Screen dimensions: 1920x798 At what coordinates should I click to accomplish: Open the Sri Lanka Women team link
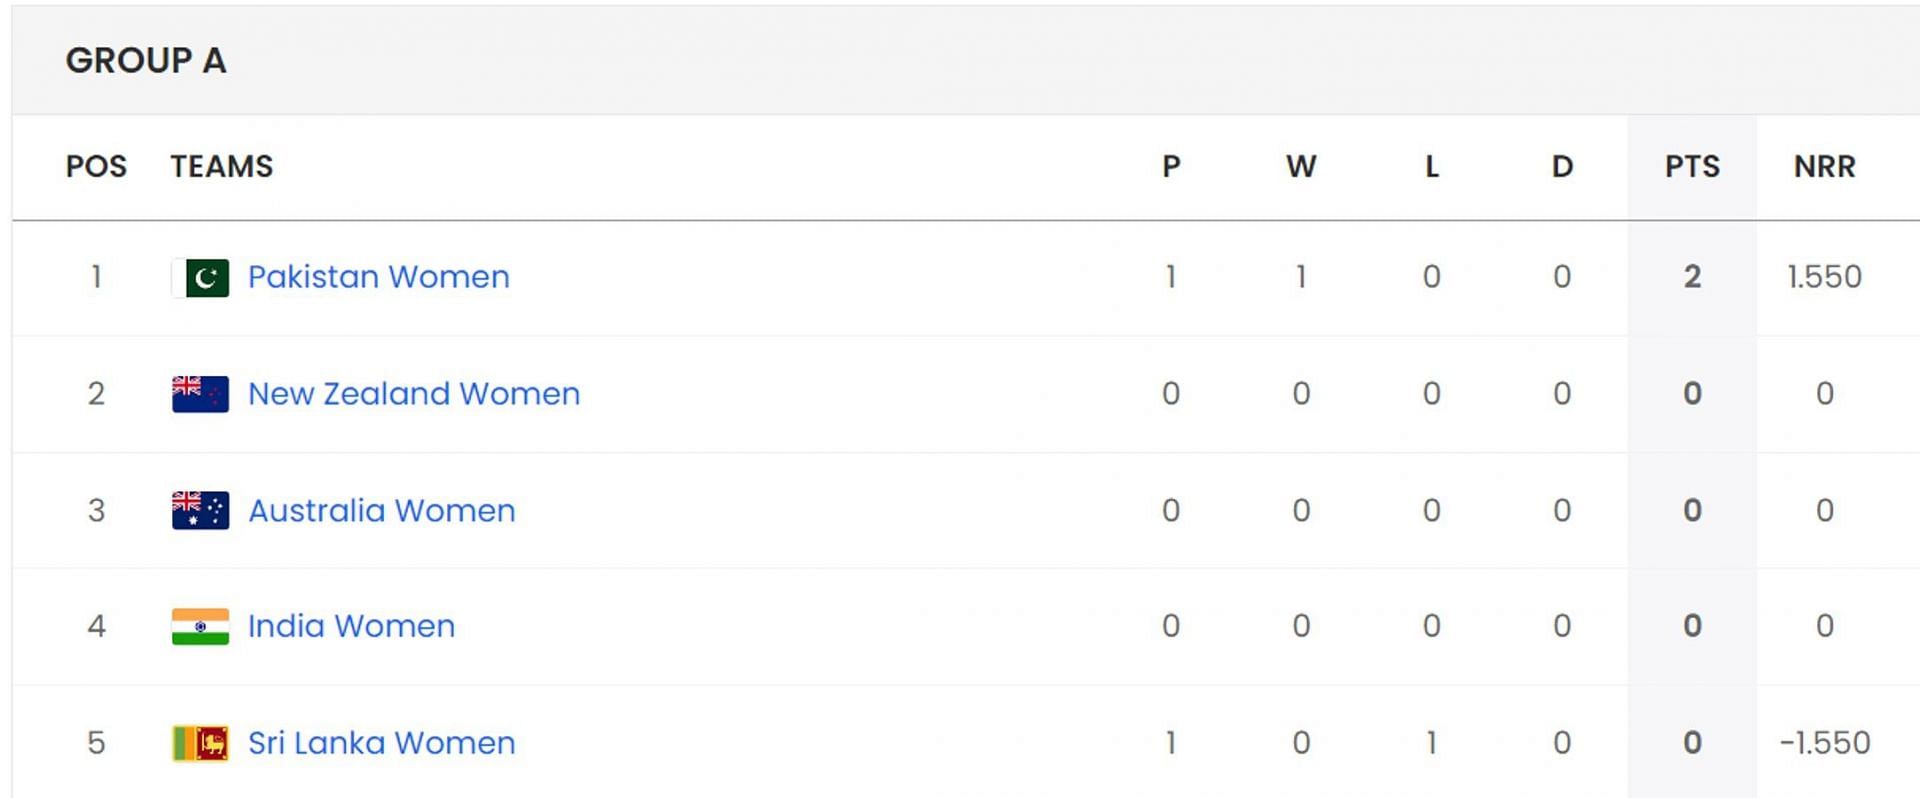pyautogui.click(x=382, y=743)
